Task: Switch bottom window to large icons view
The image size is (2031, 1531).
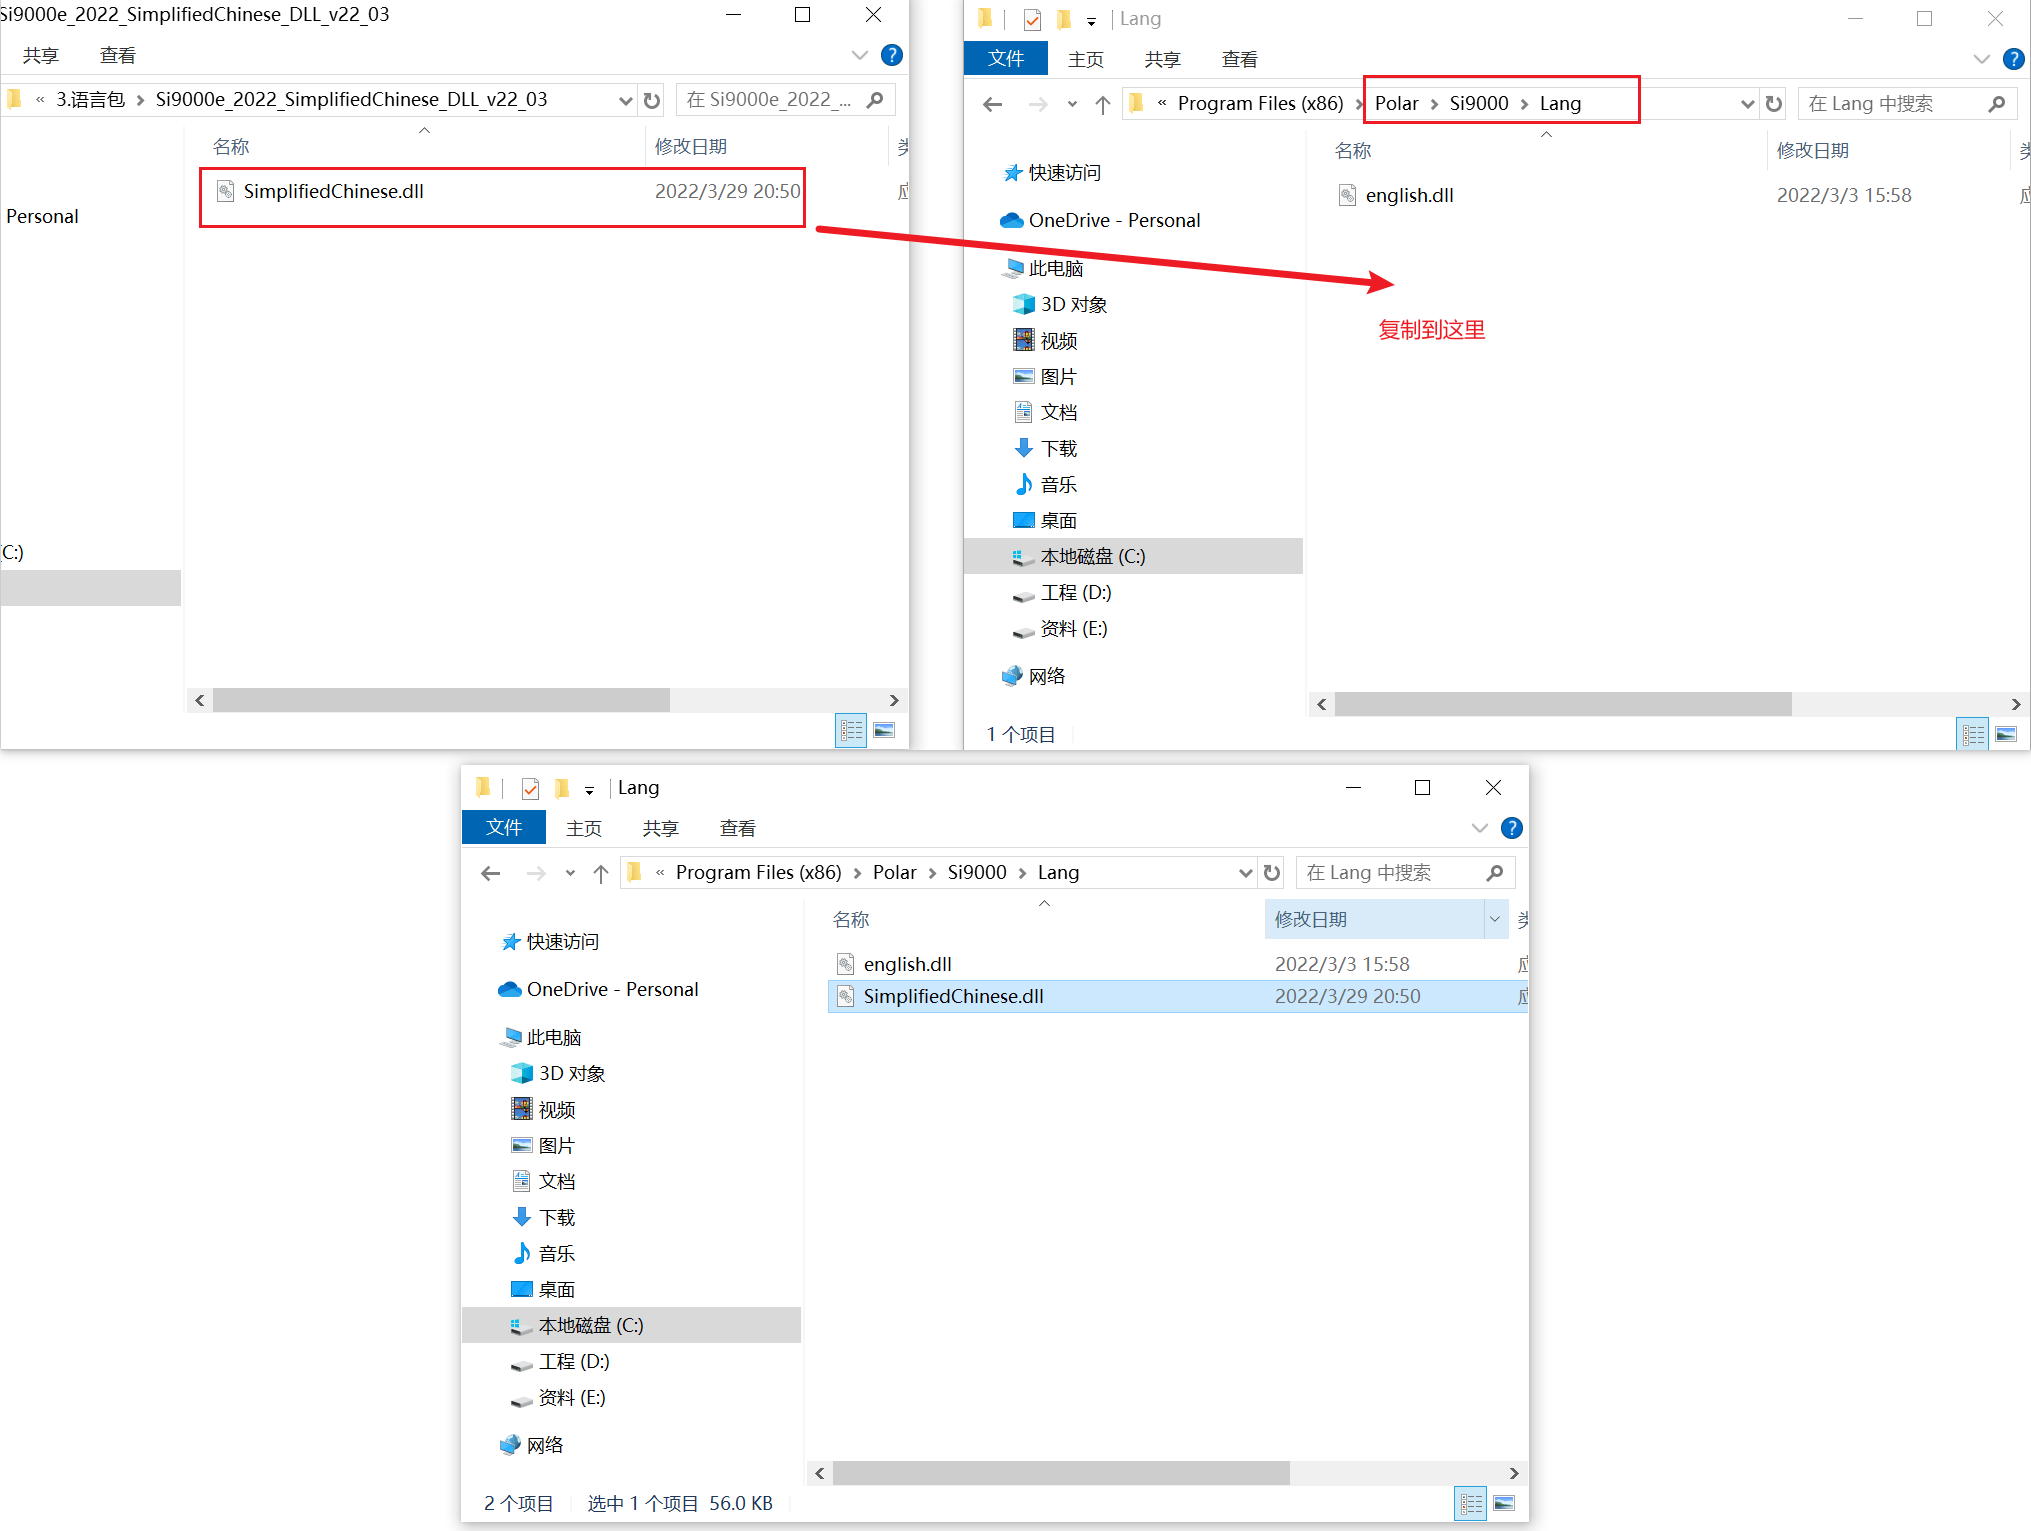Action: [x=1504, y=1503]
